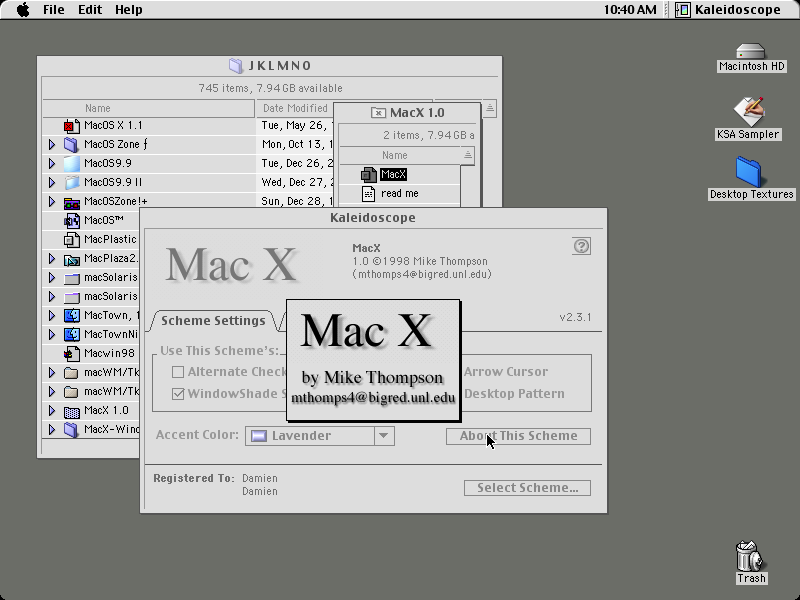The height and width of the screenshot is (600, 800).
Task: Open the Help menu
Action: (x=129, y=10)
